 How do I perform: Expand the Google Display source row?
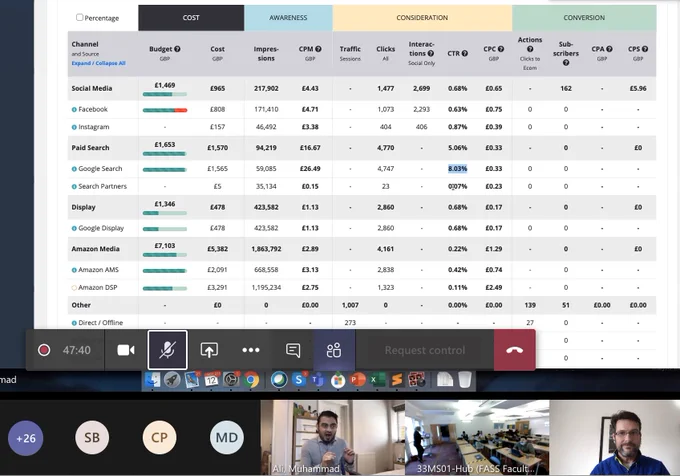tap(74, 228)
